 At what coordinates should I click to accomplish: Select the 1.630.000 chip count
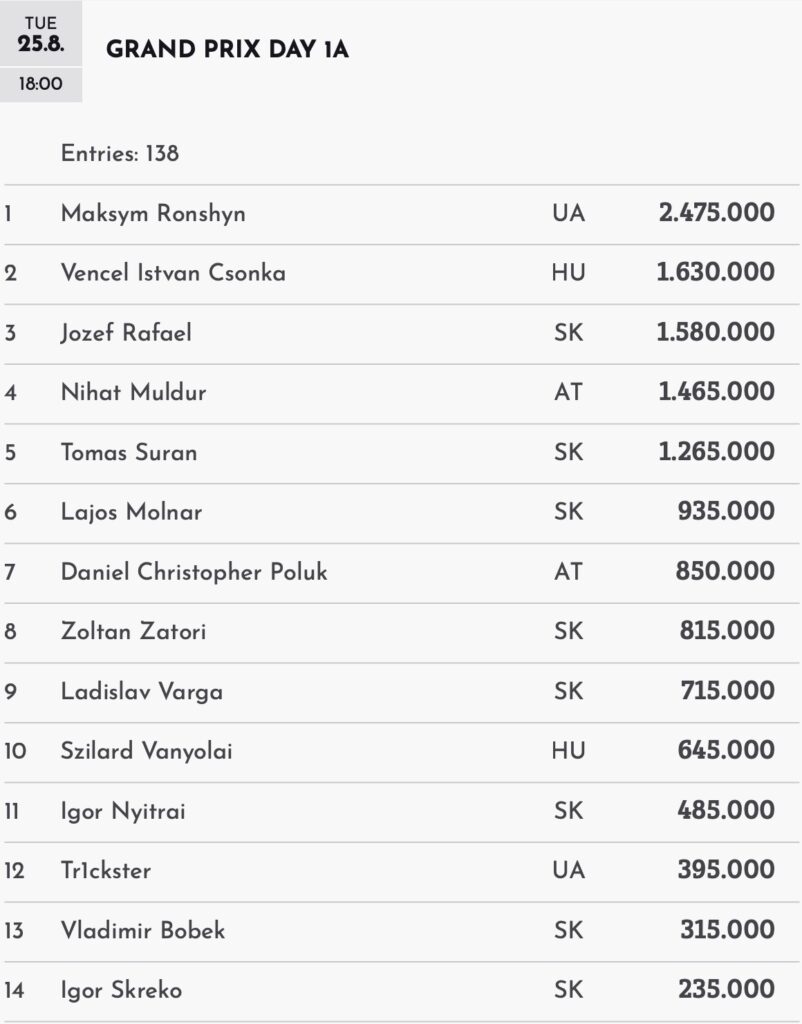715,272
